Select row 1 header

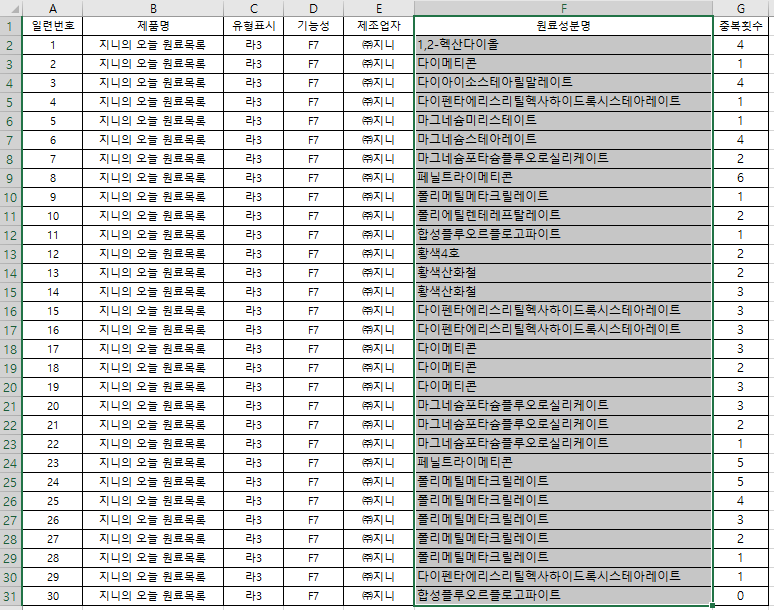(11, 26)
